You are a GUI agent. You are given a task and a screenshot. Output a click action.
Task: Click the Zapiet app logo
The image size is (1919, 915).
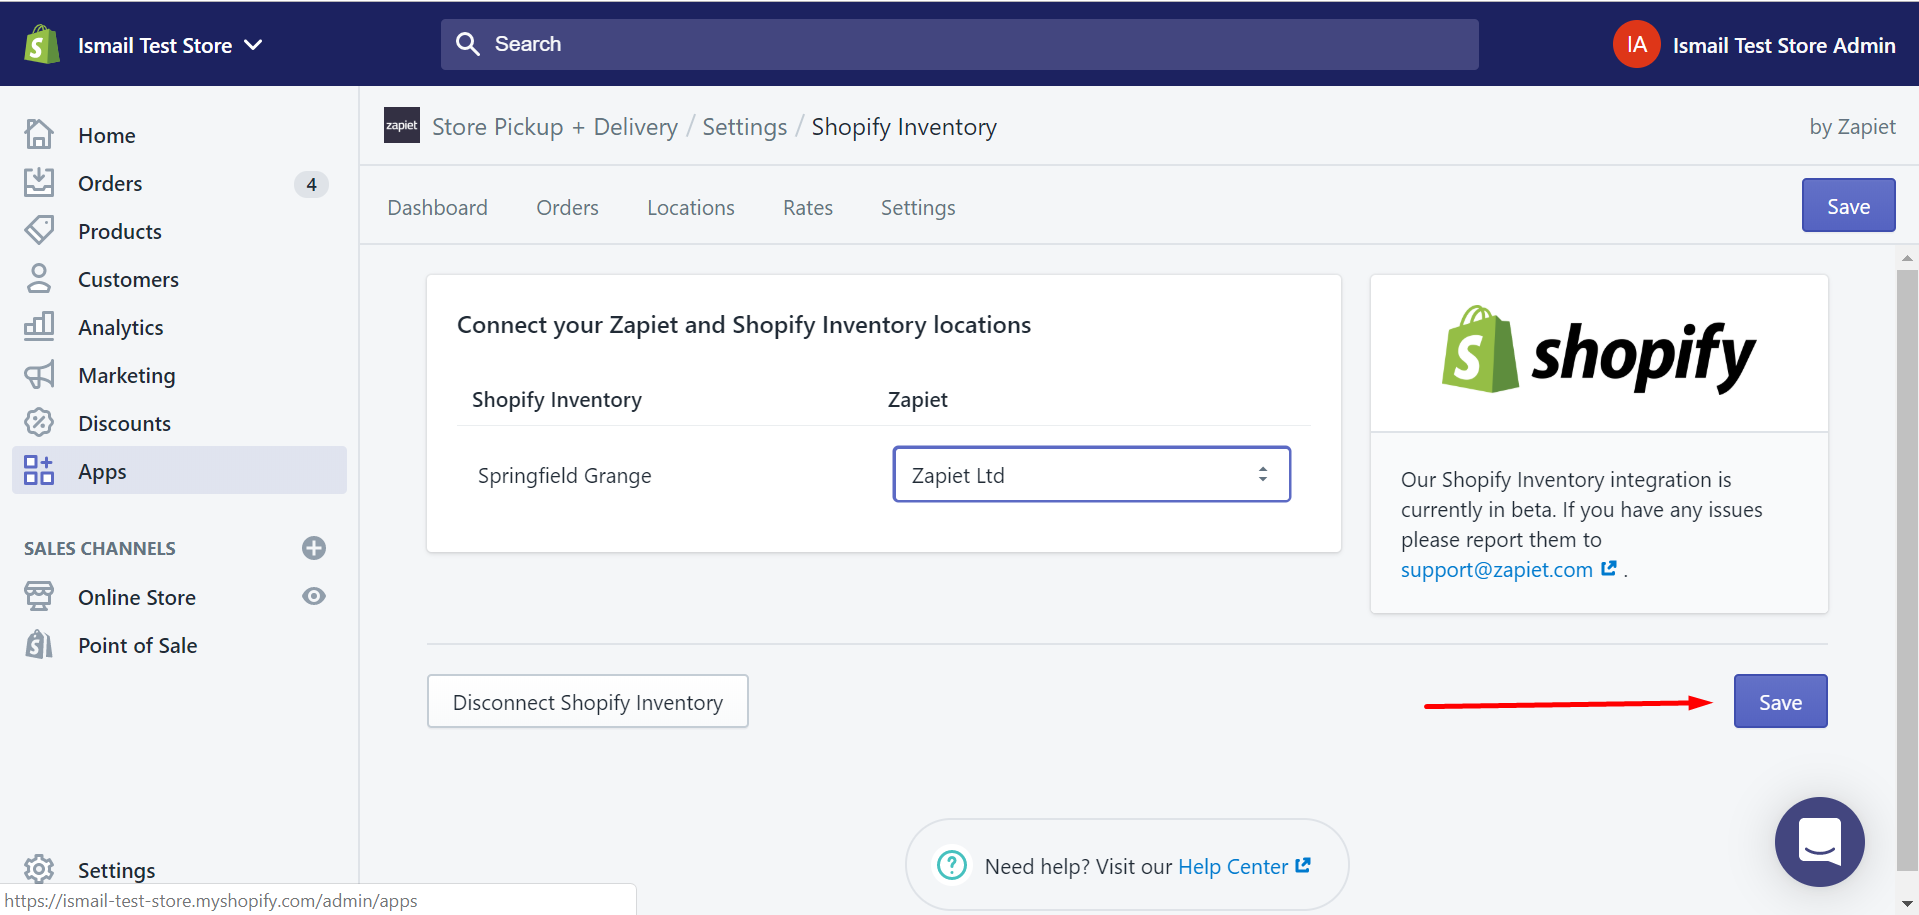(x=402, y=125)
